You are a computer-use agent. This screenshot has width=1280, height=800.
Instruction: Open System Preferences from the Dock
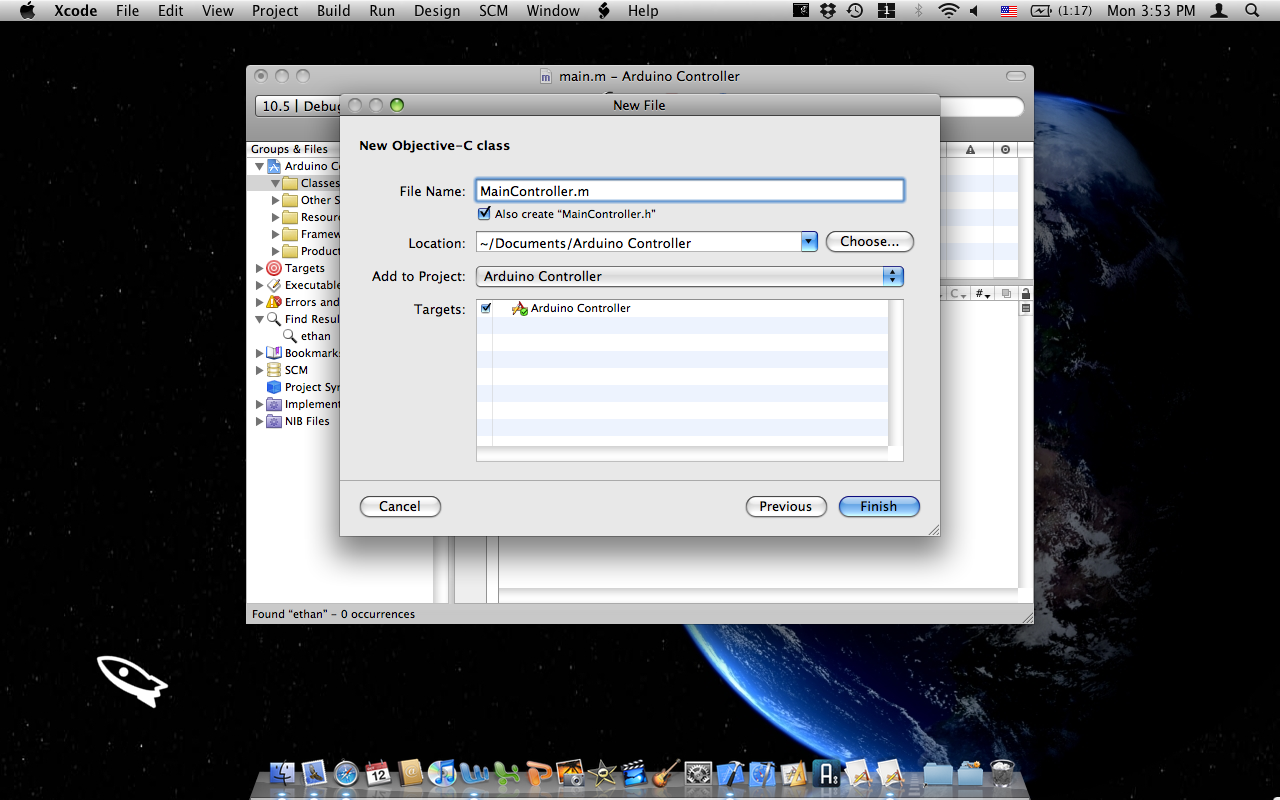click(698, 773)
